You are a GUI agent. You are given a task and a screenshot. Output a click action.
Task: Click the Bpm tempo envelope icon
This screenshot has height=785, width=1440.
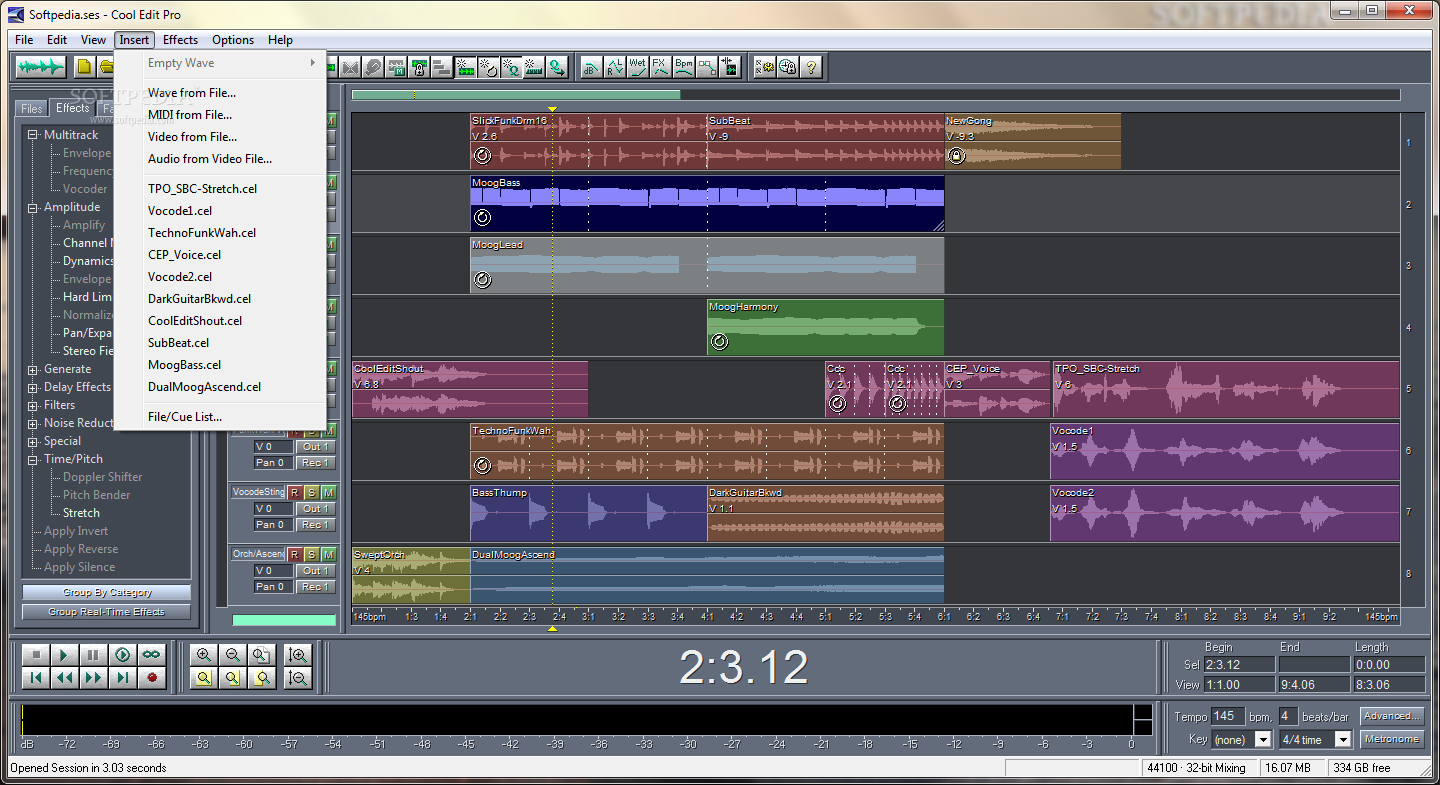tap(683, 68)
